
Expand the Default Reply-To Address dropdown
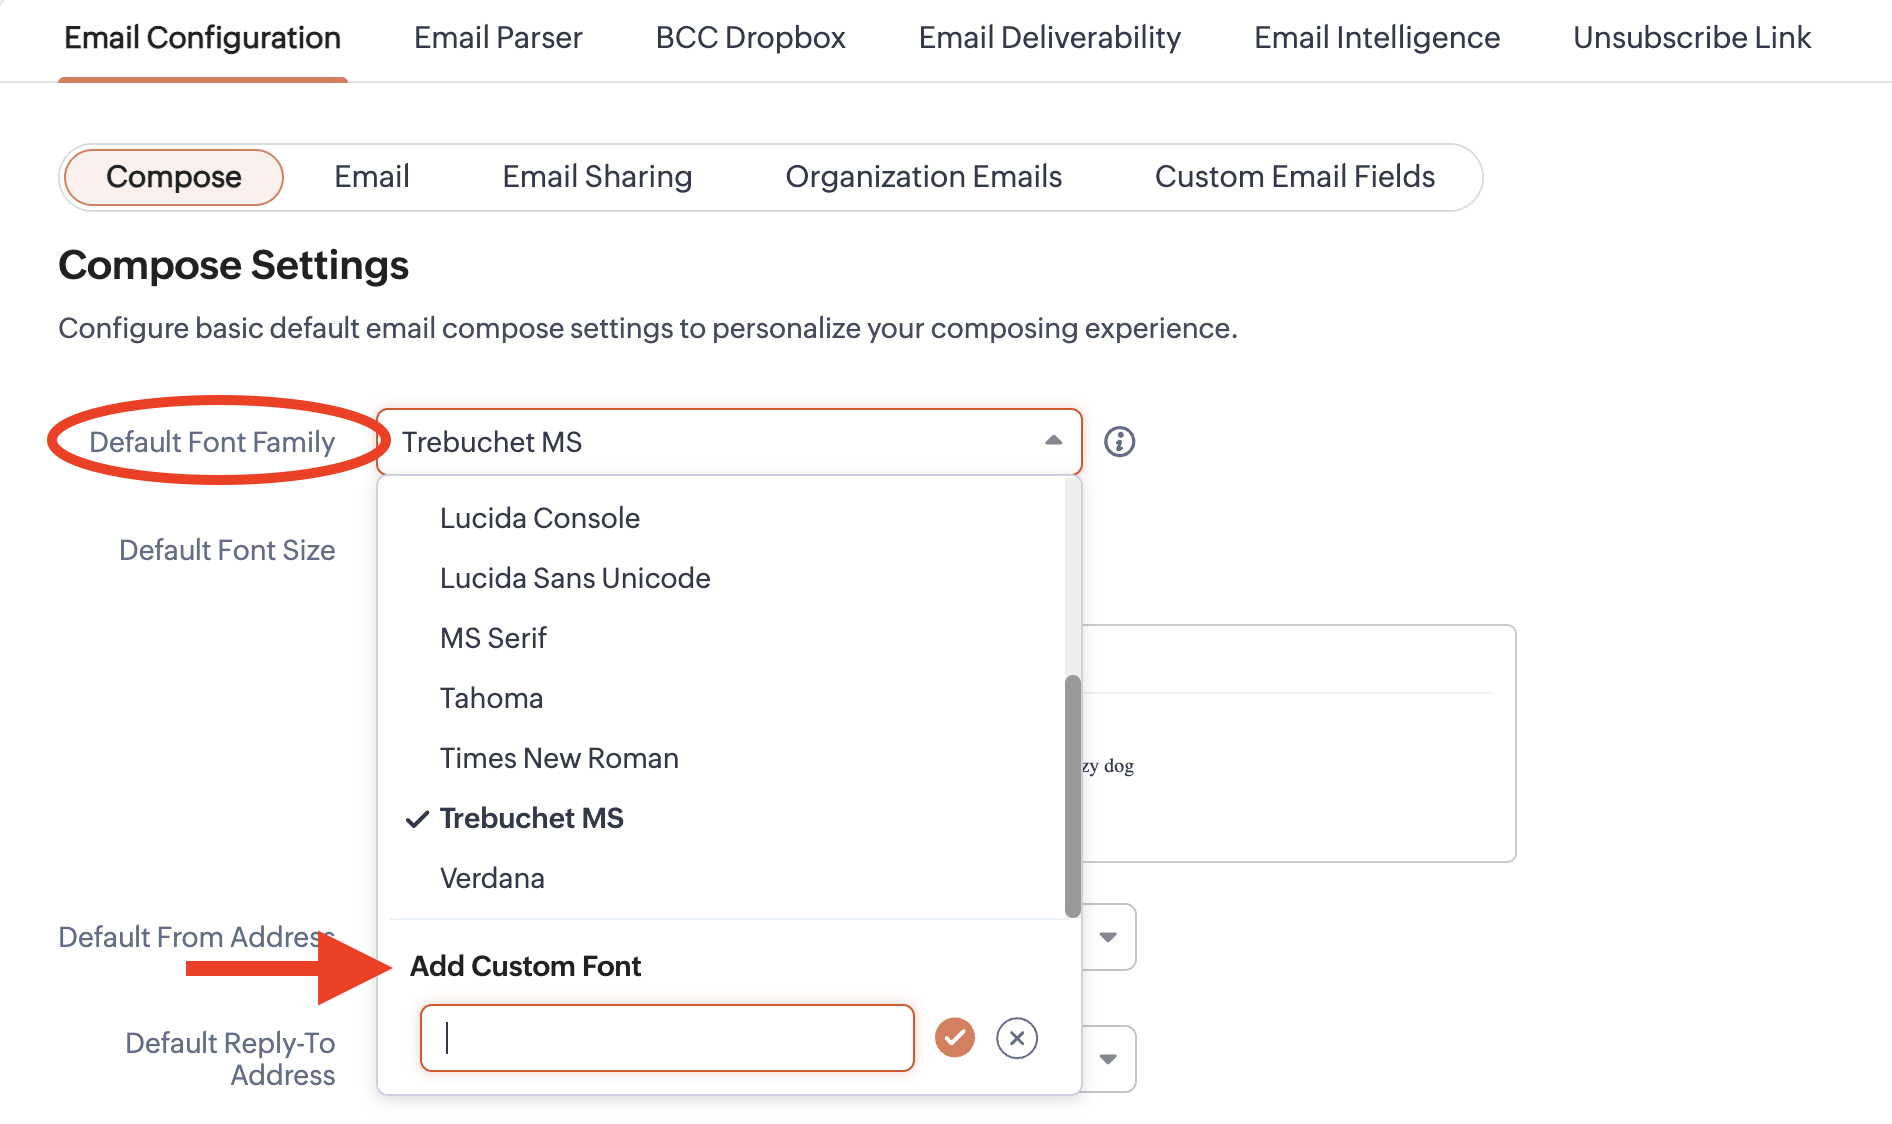pyautogui.click(x=1108, y=1059)
